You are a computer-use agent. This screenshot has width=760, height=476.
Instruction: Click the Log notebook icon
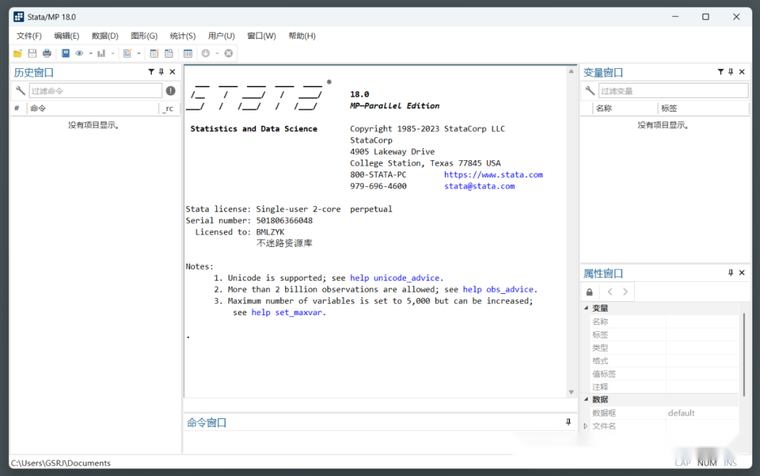click(65, 53)
